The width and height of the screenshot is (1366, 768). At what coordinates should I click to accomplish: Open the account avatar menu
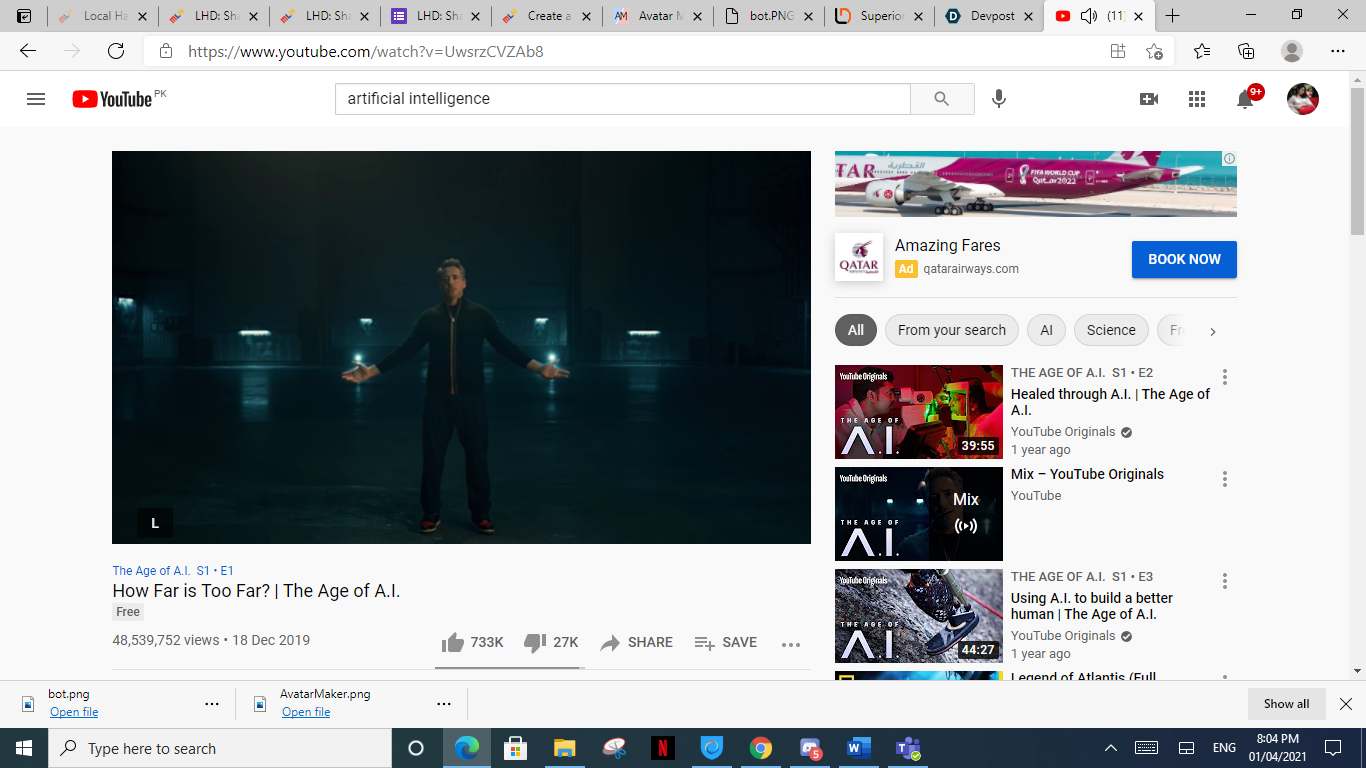coord(1302,99)
